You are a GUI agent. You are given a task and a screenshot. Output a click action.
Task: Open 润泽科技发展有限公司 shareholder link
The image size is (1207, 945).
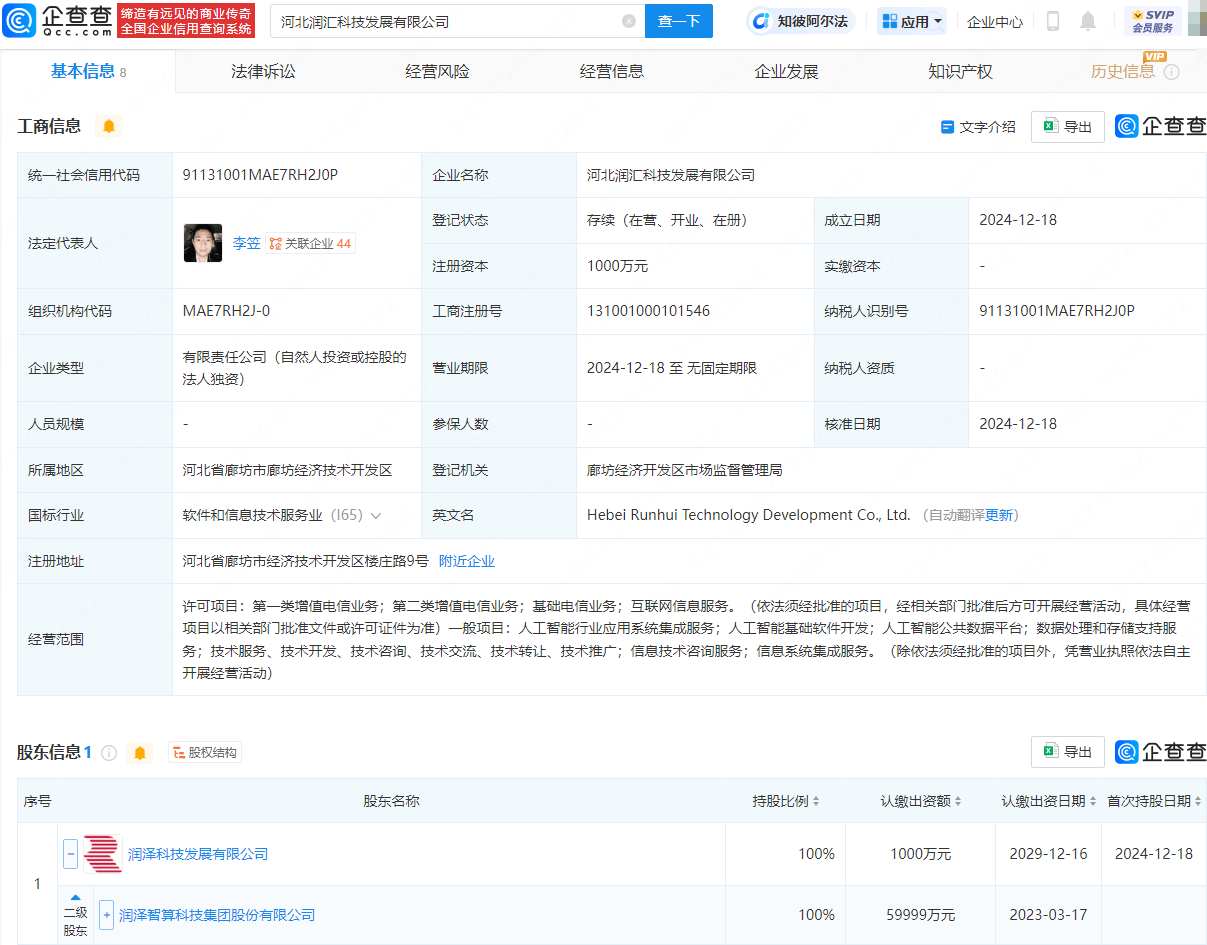click(x=198, y=854)
